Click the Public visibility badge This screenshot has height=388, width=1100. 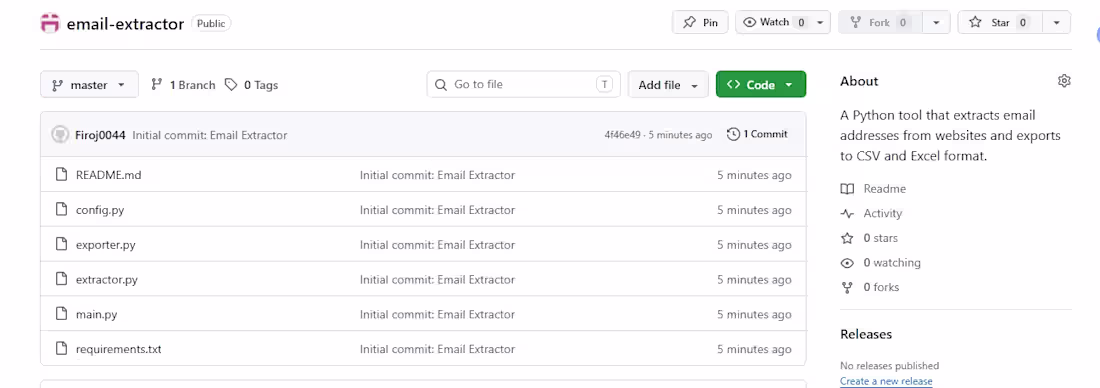point(211,23)
